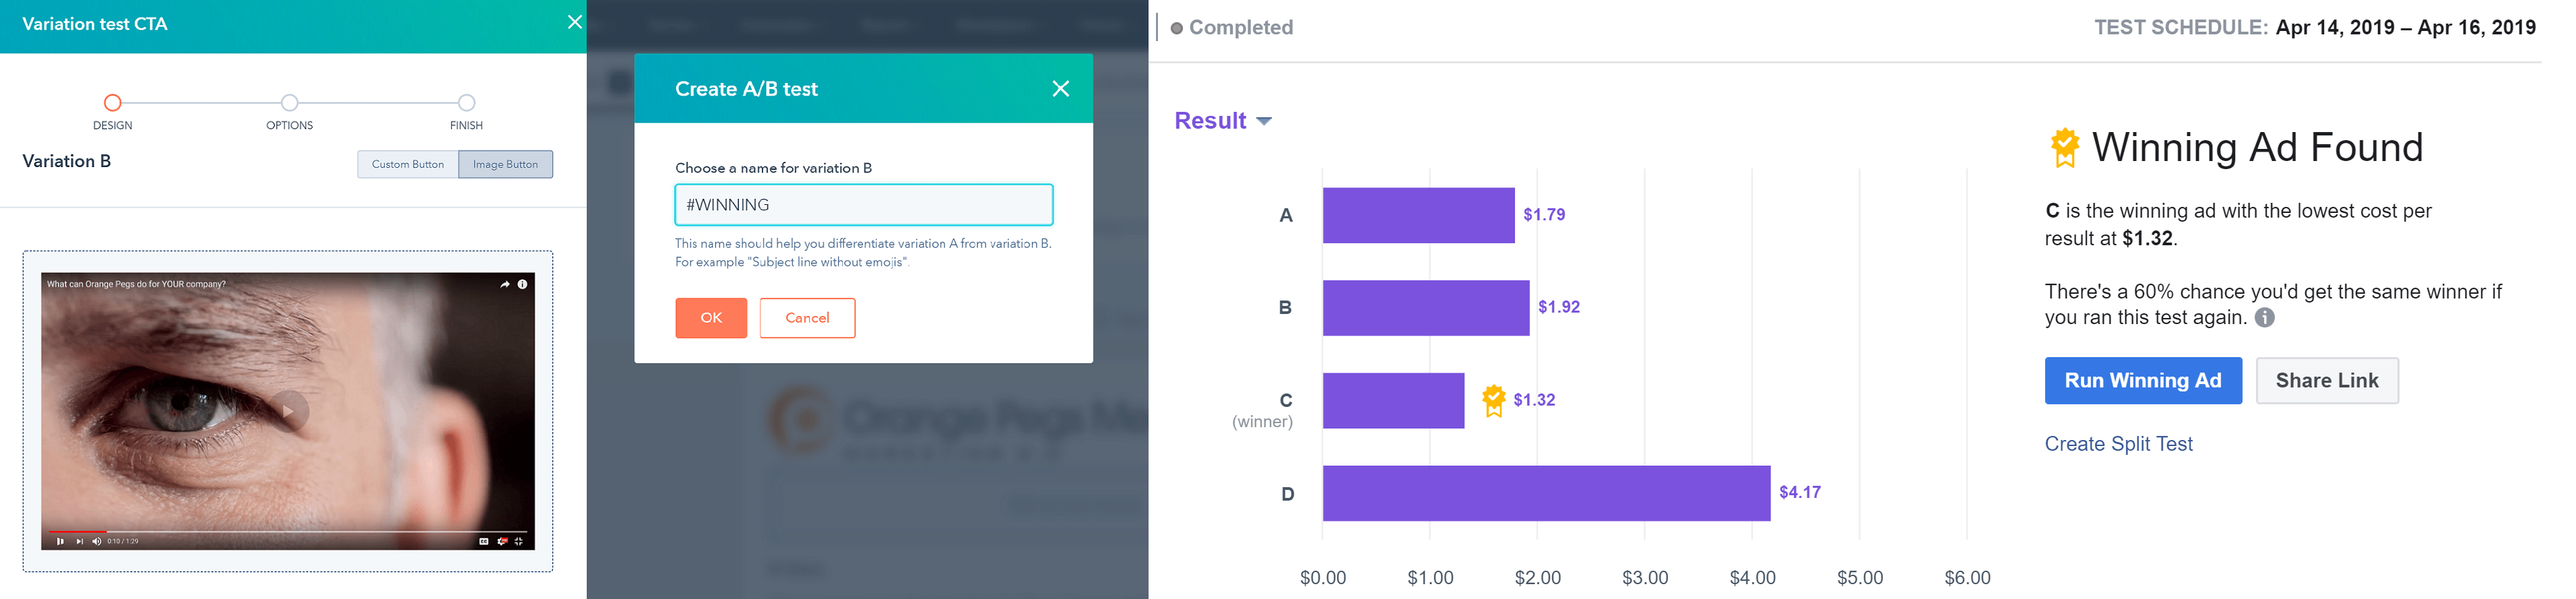Mute the video with speaker icon

click(97, 541)
